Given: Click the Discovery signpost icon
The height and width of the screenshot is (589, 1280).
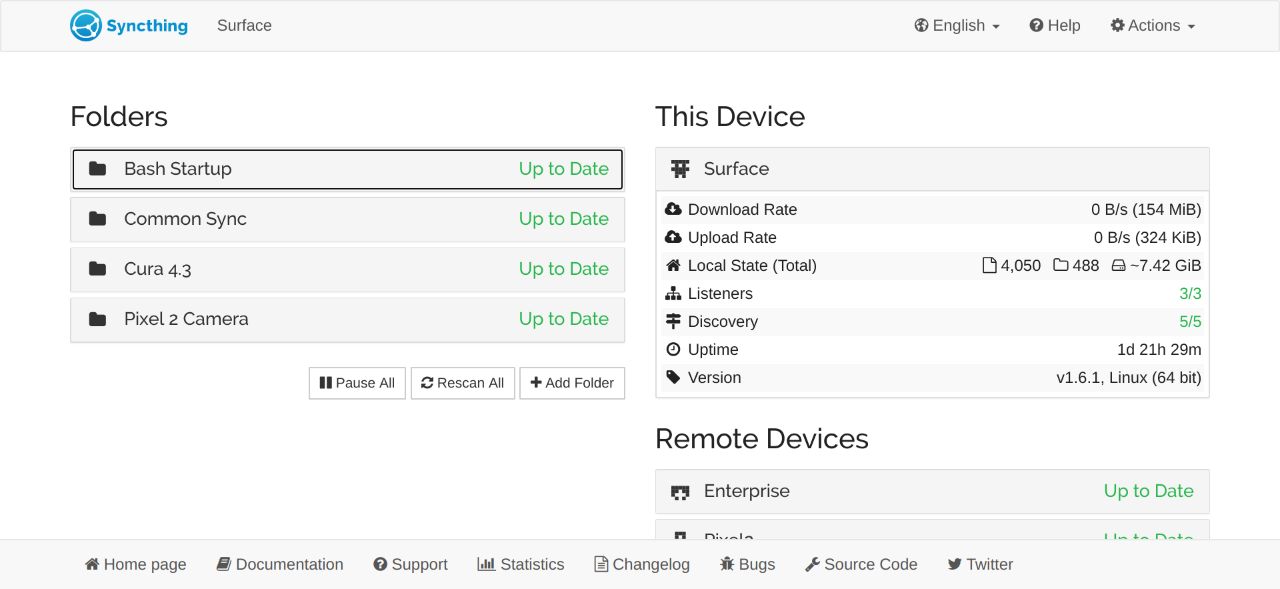Looking at the screenshot, I should pyautogui.click(x=673, y=322).
